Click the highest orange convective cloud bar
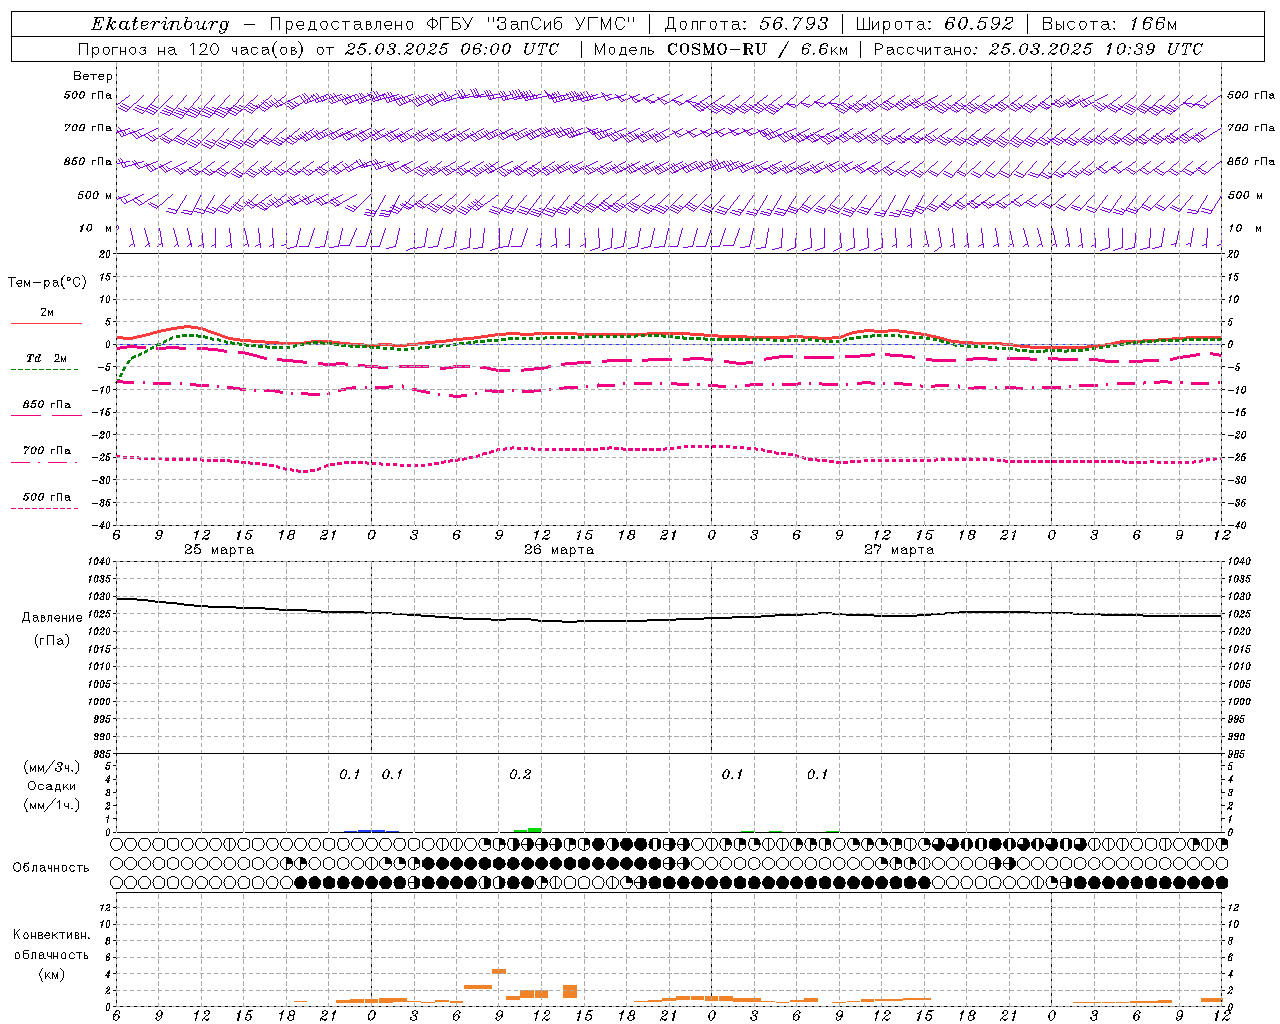This screenshot has height=1024, width=1280. tap(499, 971)
